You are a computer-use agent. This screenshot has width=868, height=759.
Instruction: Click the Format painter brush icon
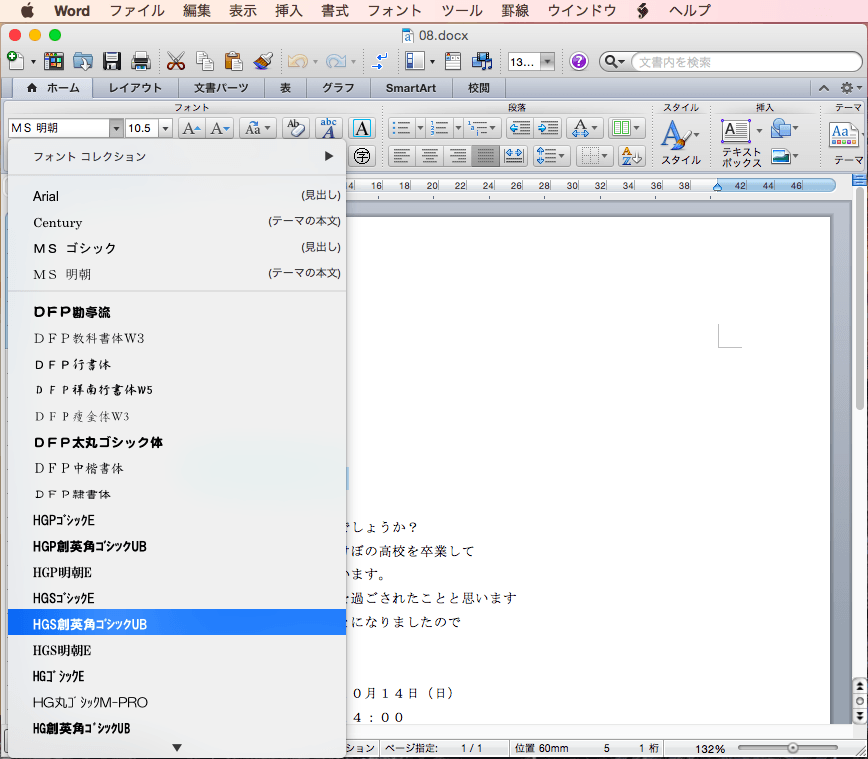(263, 61)
